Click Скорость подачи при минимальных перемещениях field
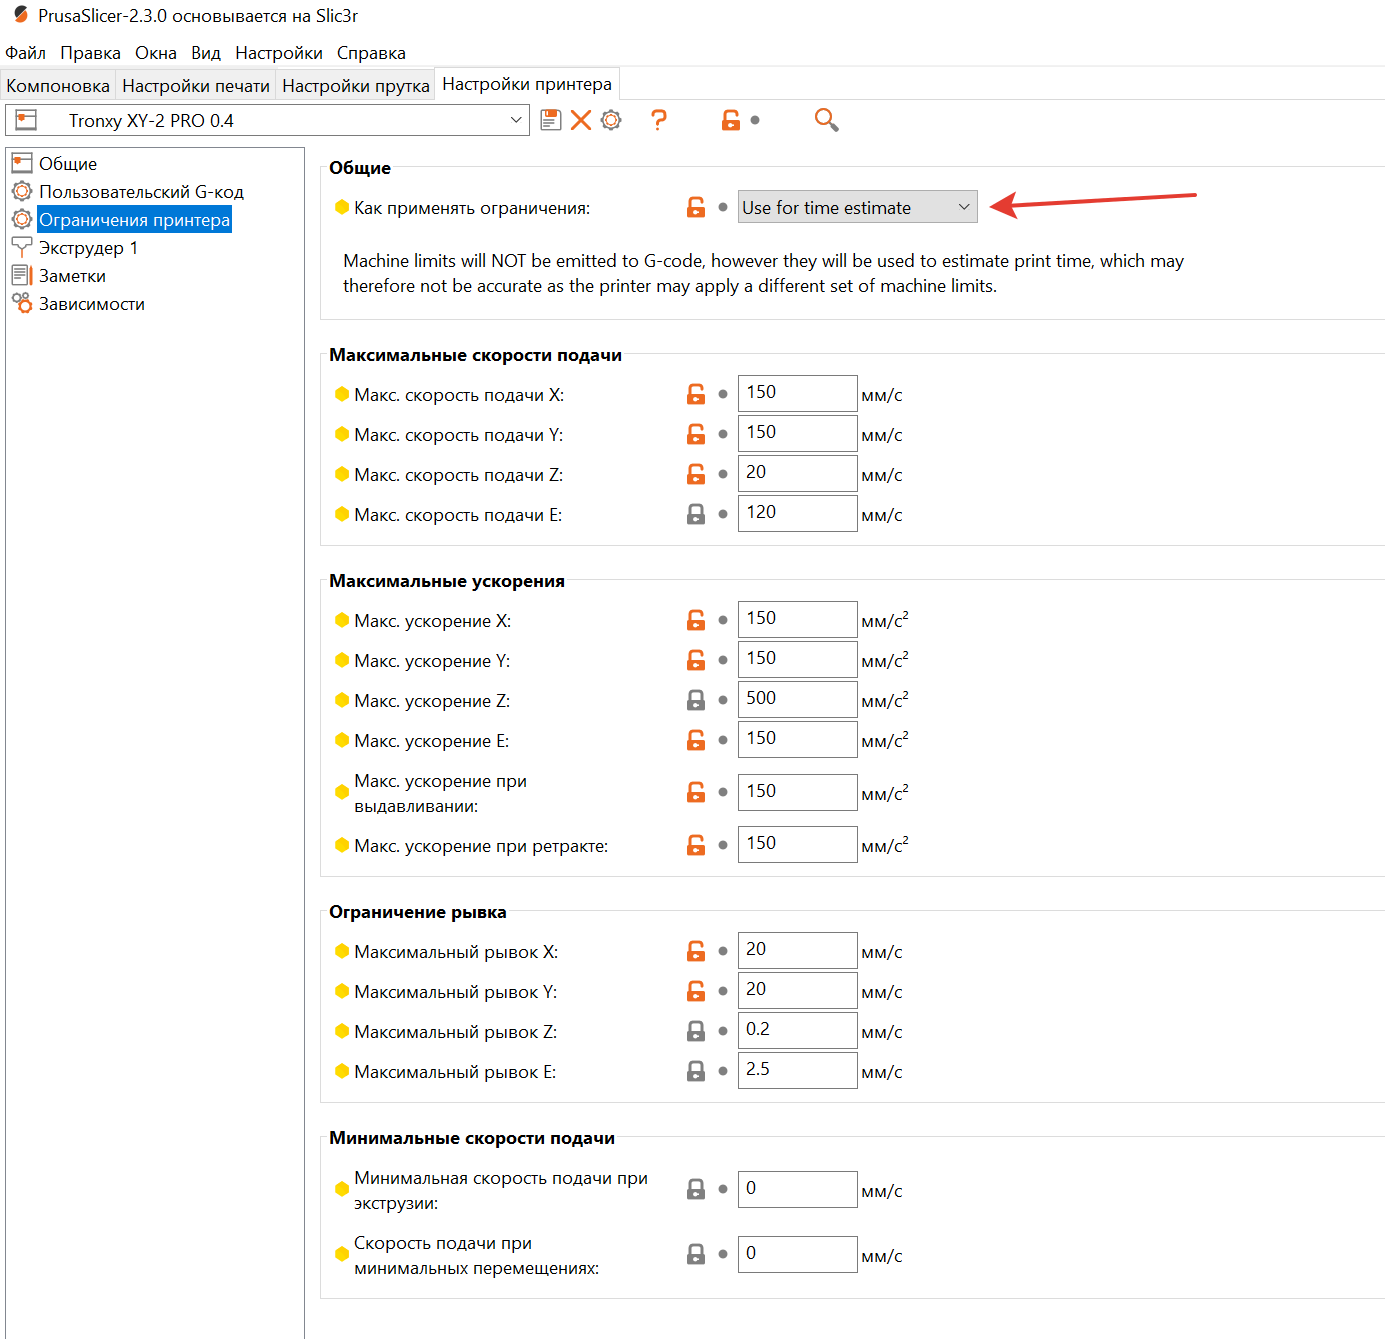1385x1339 pixels. (797, 1254)
